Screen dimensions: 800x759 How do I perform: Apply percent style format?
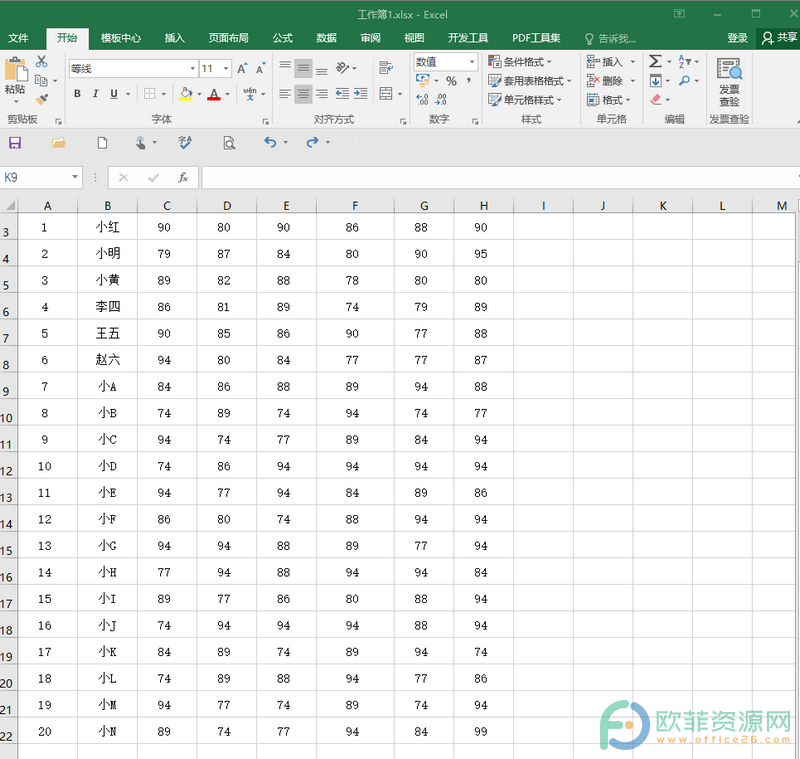[451, 81]
